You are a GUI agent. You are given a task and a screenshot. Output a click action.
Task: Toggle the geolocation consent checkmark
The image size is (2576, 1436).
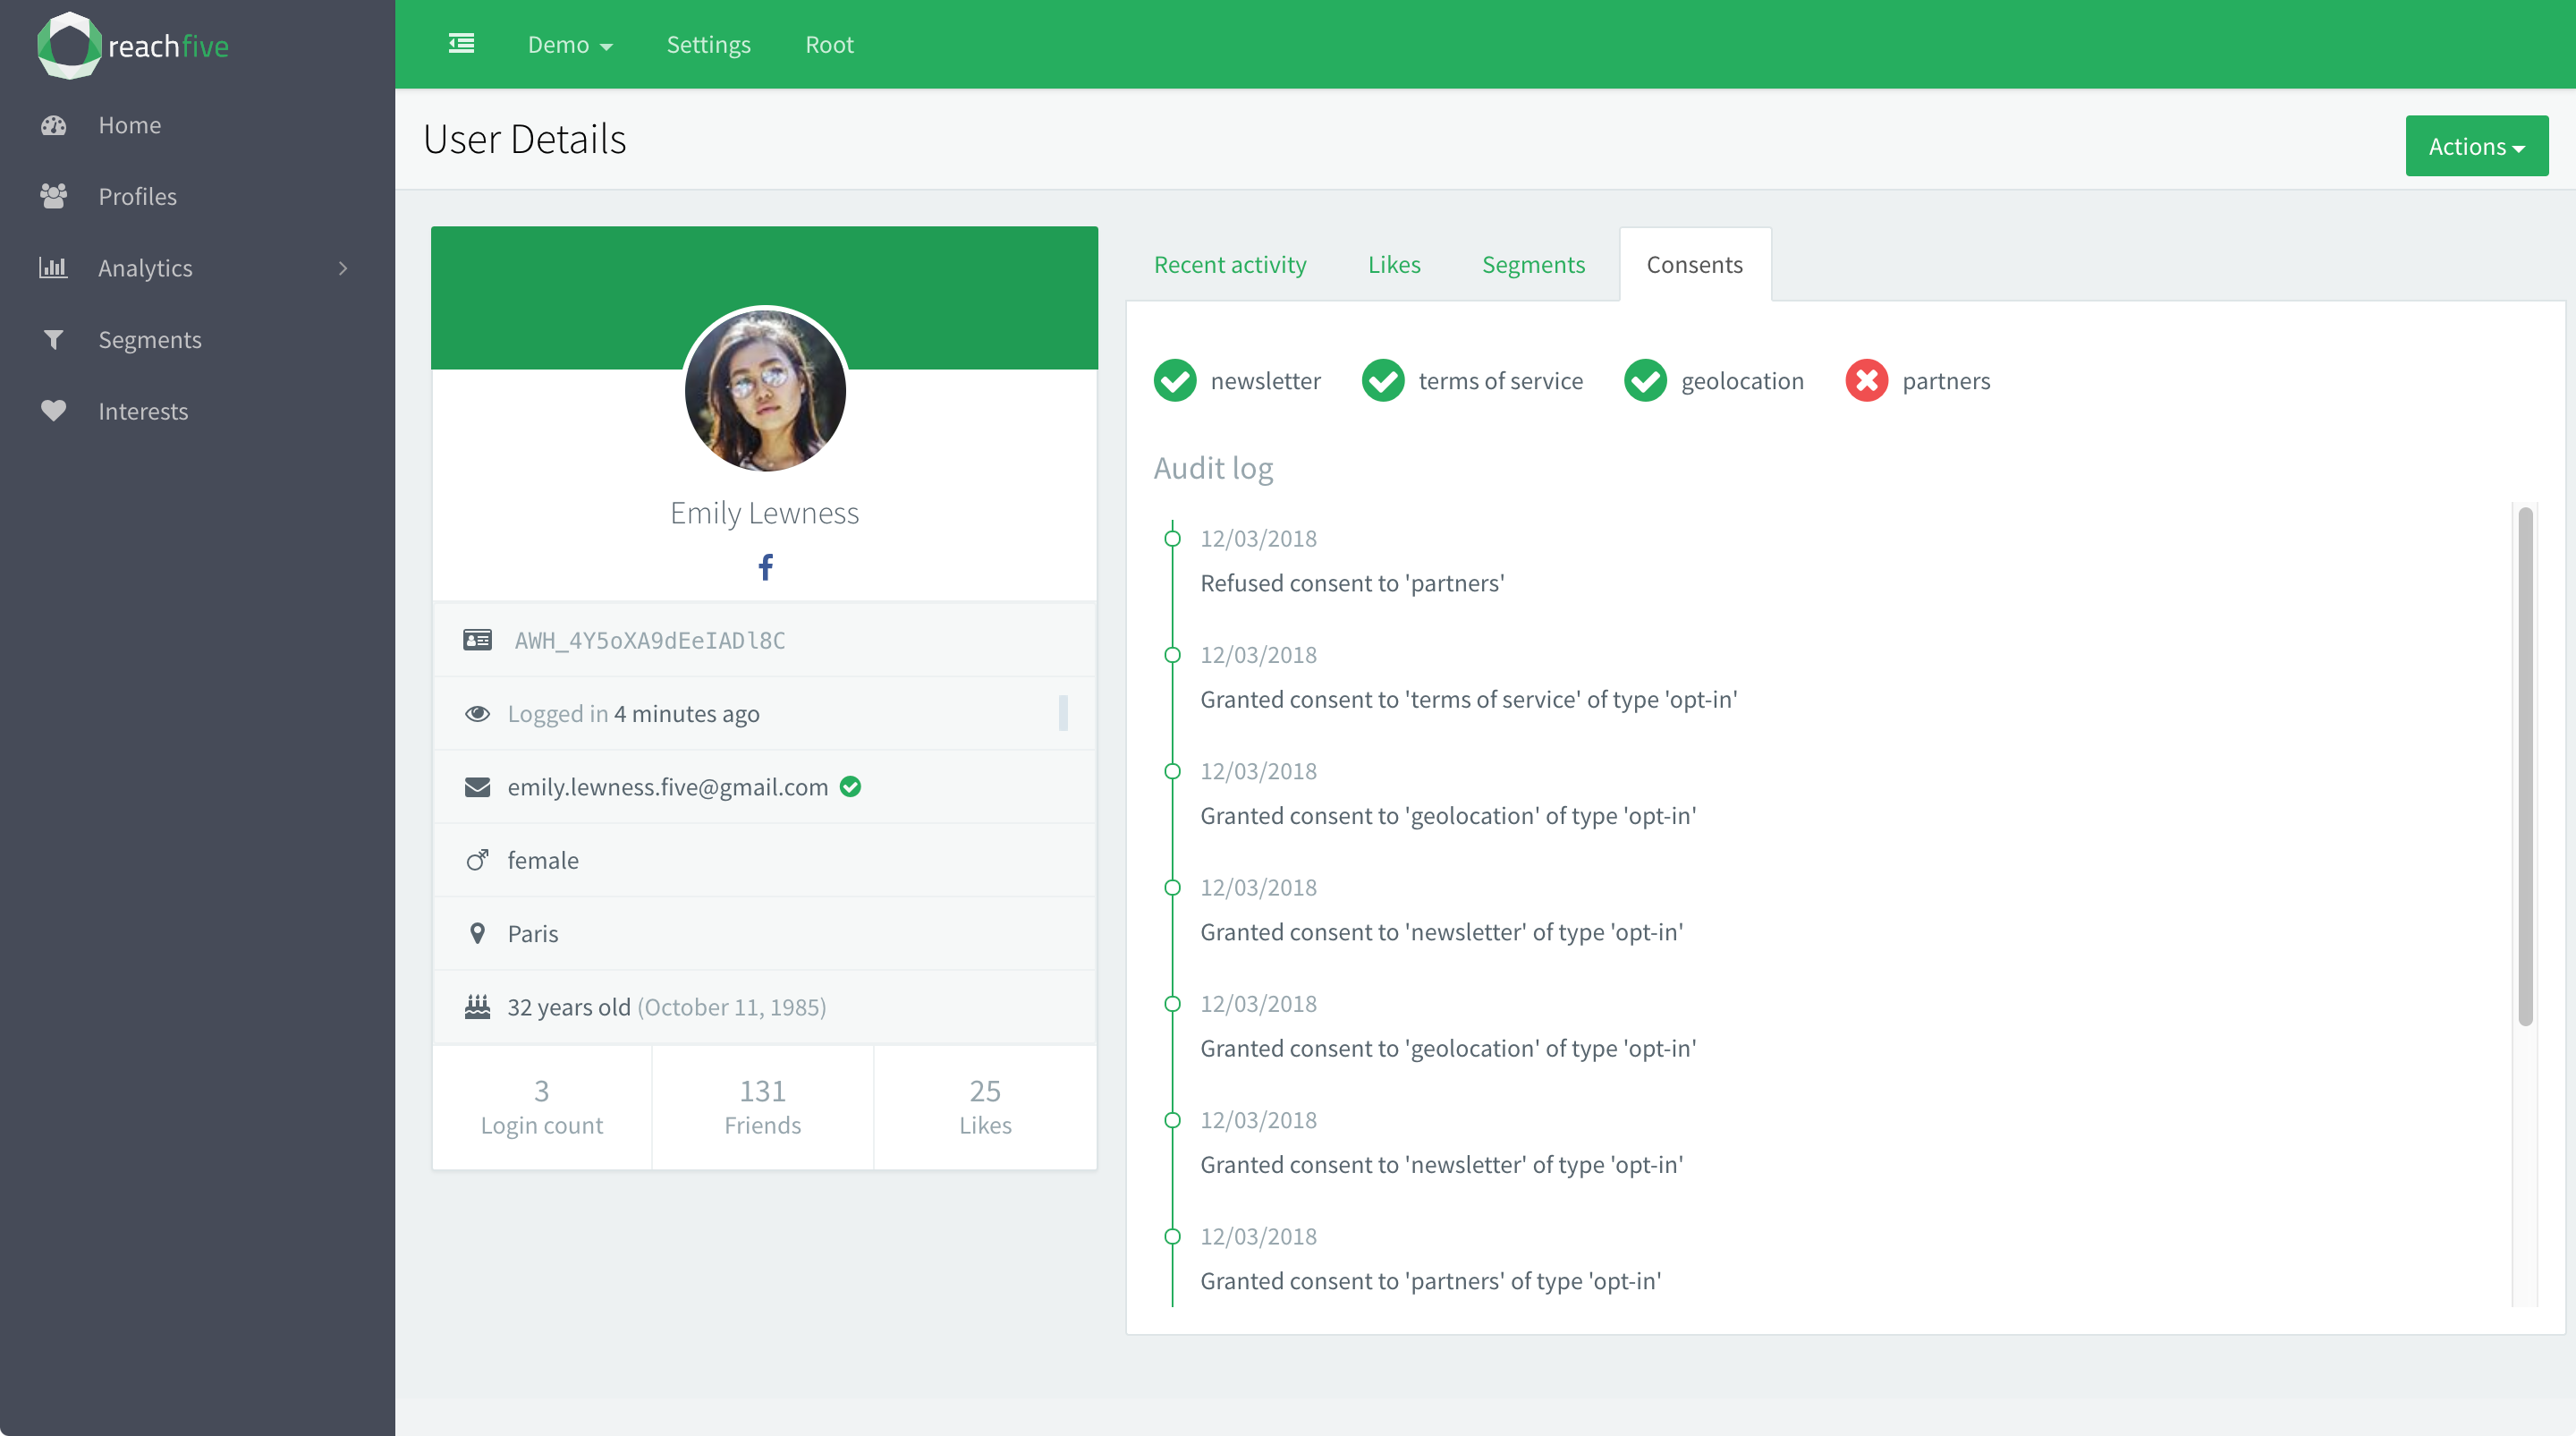1645,381
